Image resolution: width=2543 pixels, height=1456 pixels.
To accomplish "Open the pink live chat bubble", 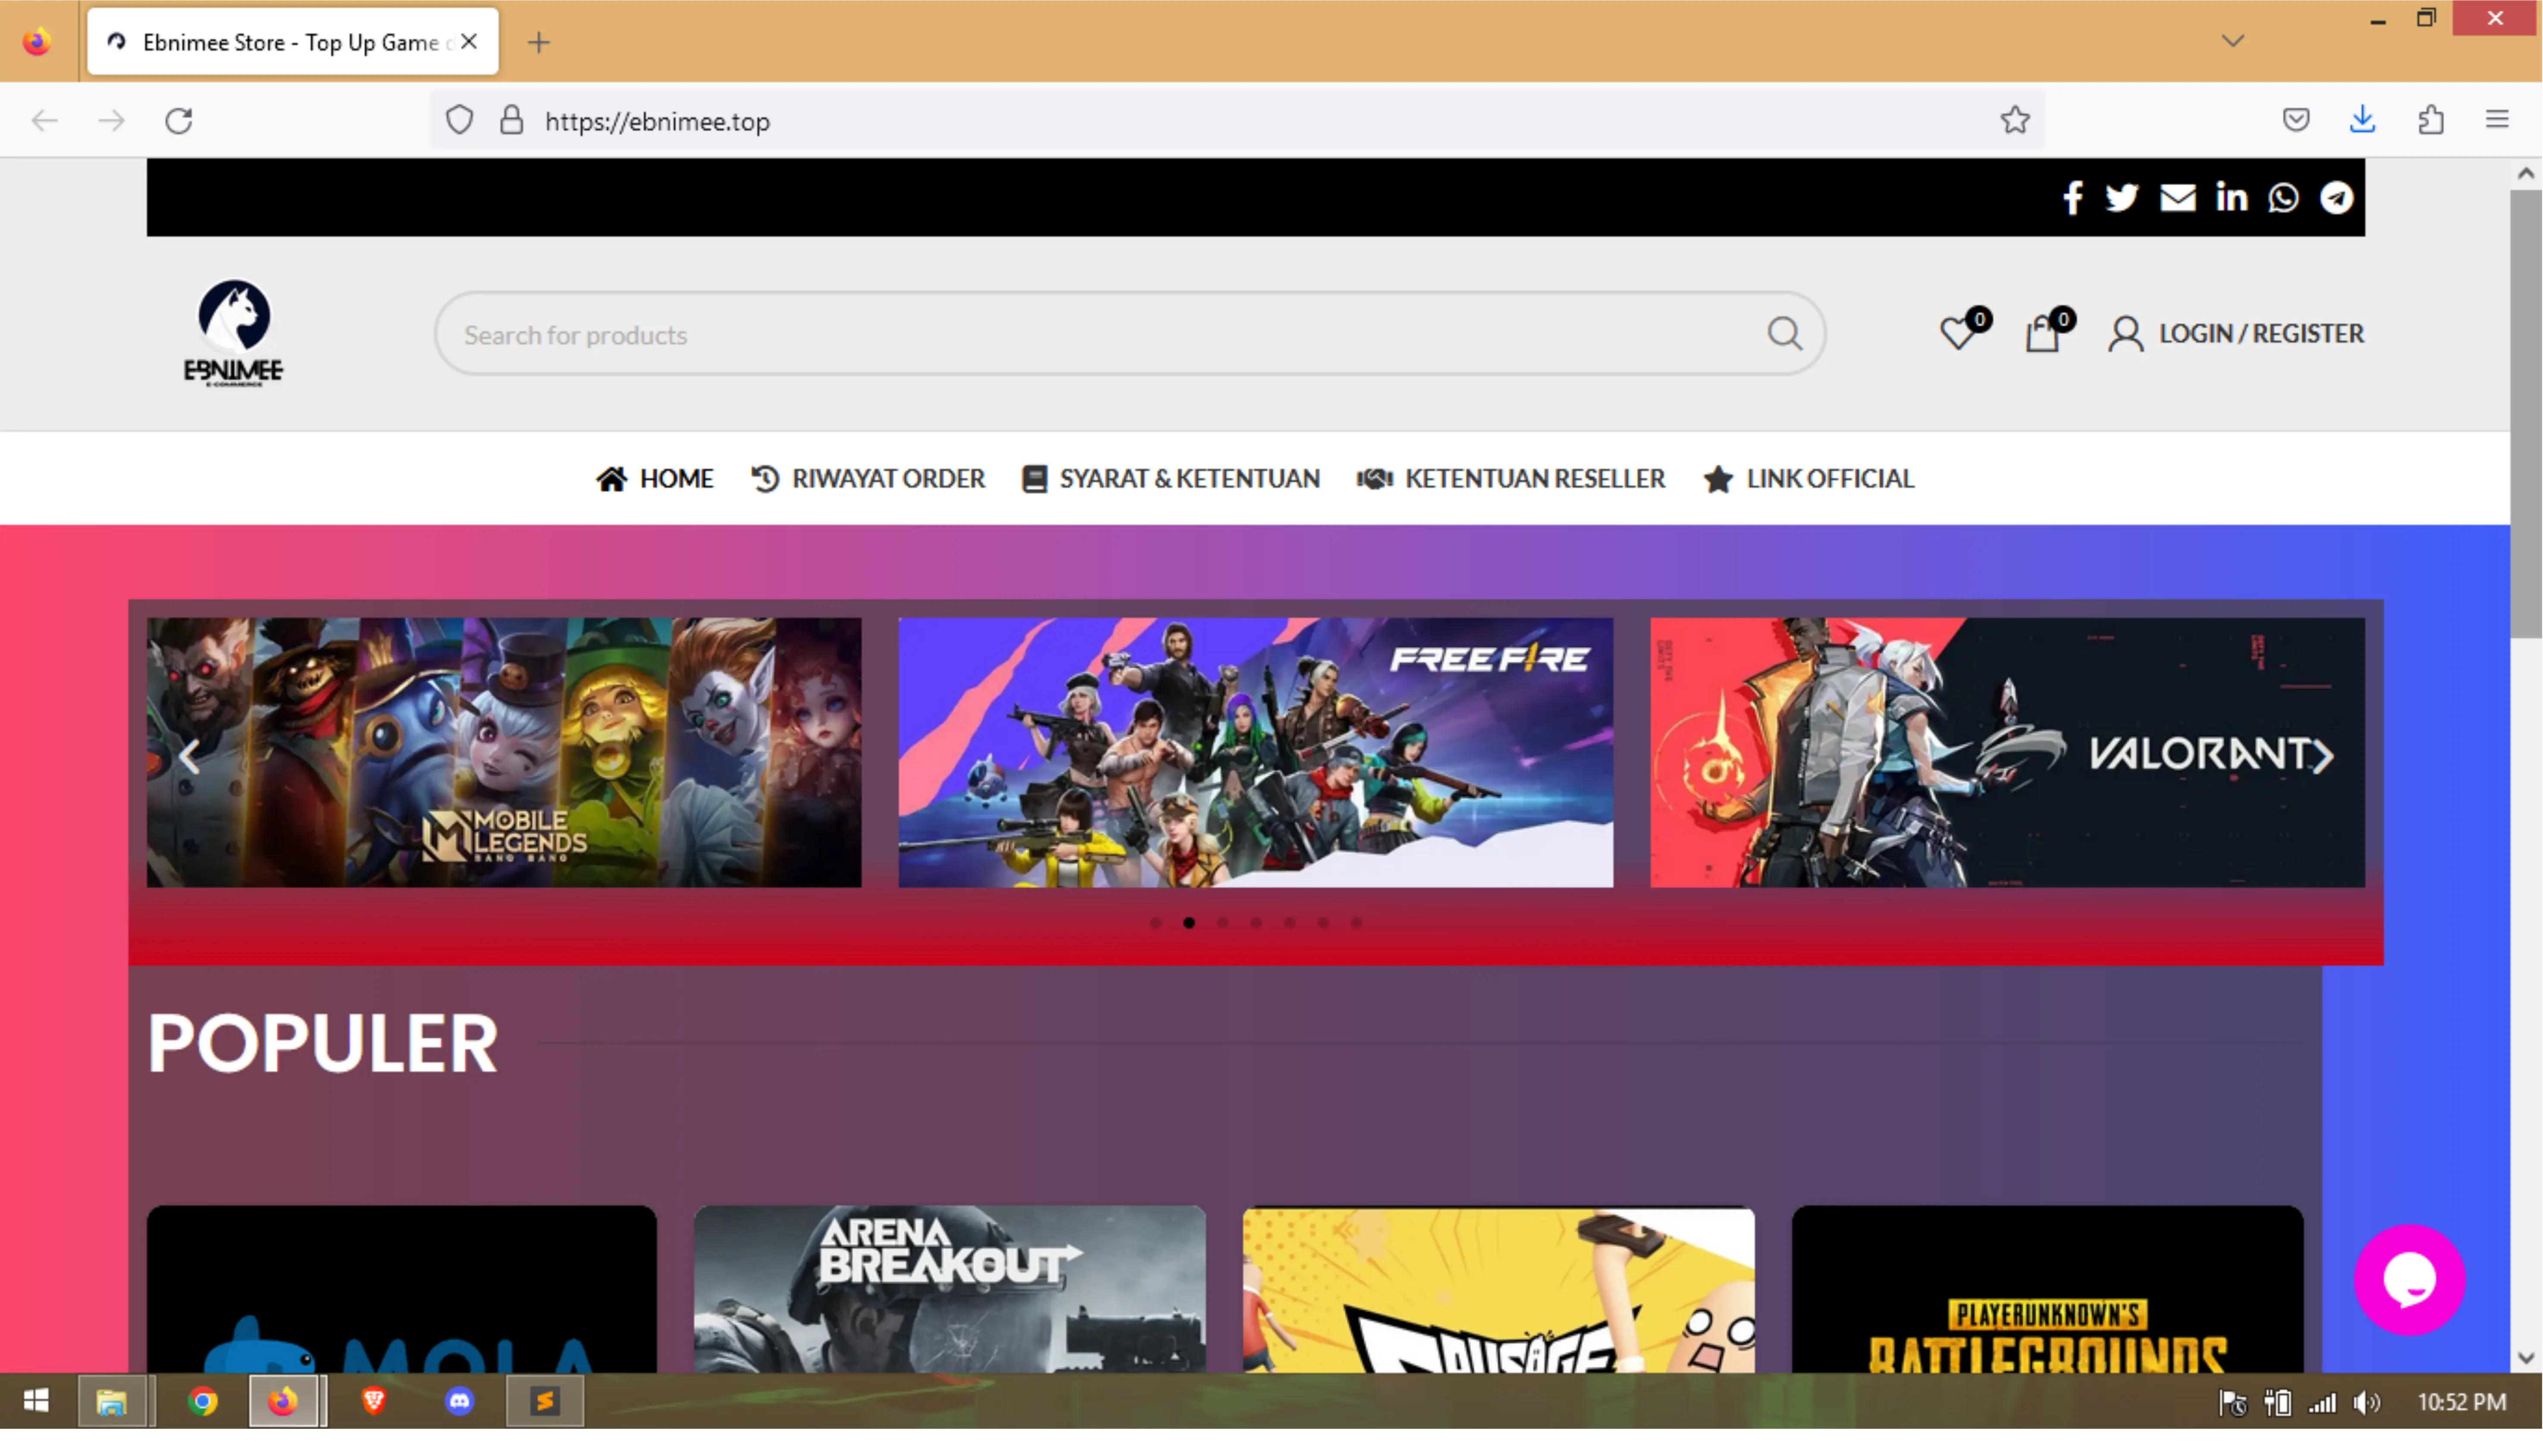I will (2410, 1280).
